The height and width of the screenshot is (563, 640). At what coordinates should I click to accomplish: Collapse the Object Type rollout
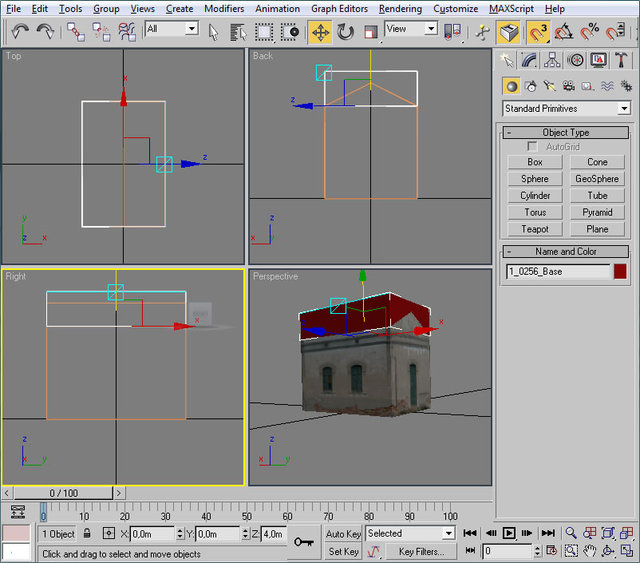pos(566,132)
